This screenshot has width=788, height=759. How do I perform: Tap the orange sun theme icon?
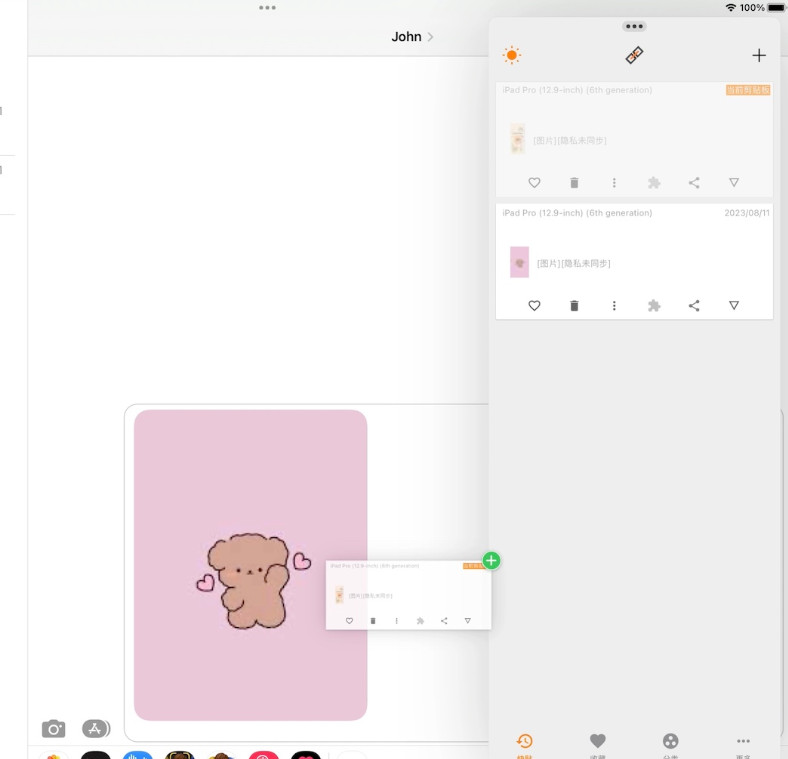pyautogui.click(x=512, y=55)
